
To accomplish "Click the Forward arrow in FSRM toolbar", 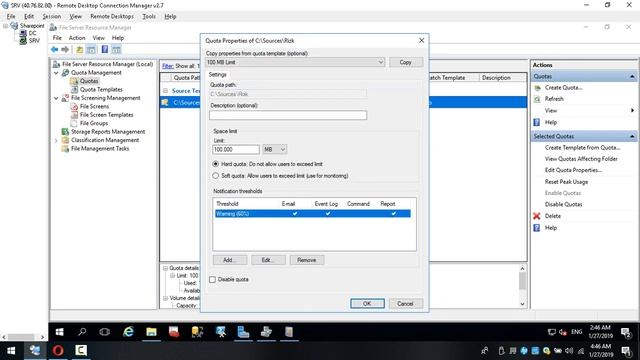I will pos(65,49).
